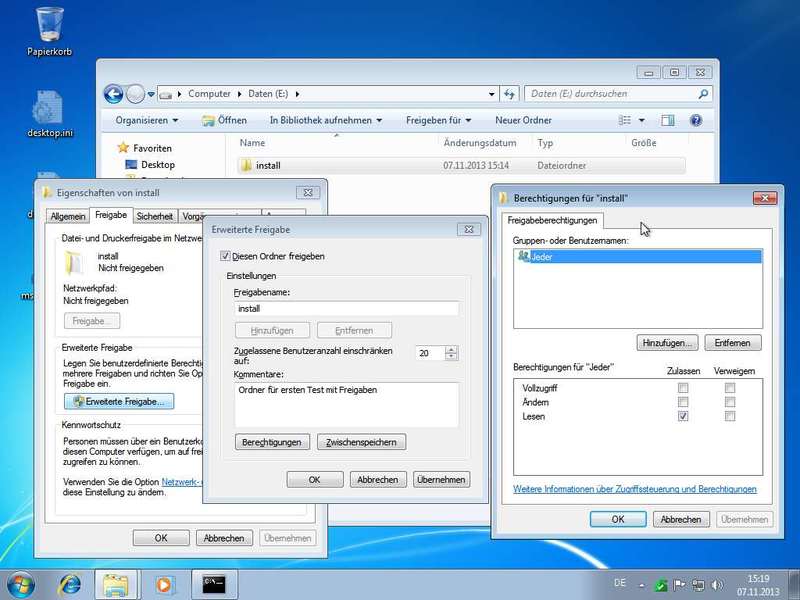The image size is (800, 600).
Task: Allow Vollzugriff permission for Jeder
Action: (683, 387)
